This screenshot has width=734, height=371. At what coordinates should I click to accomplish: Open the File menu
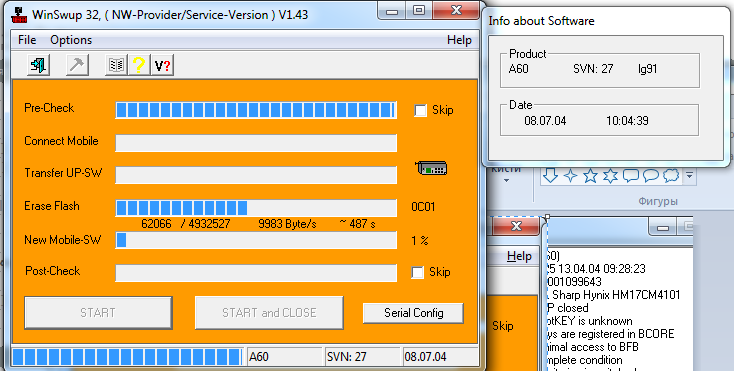tap(27, 40)
